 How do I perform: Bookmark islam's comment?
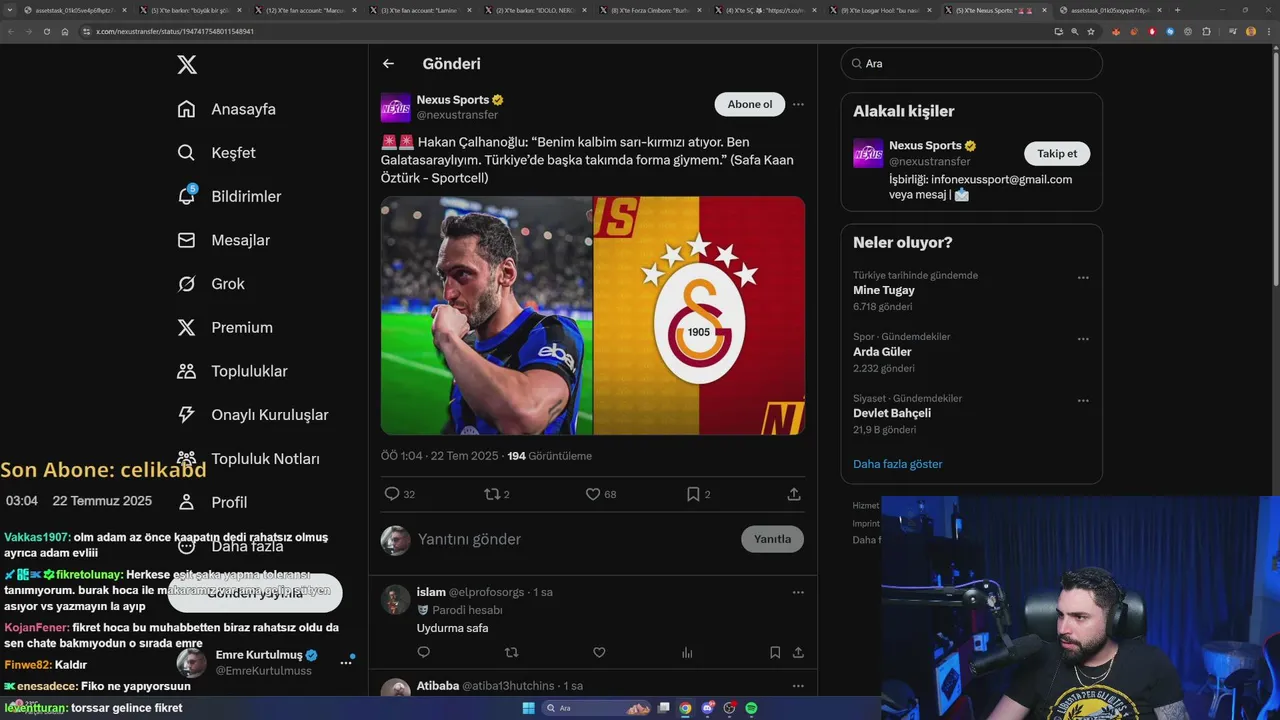(x=775, y=652)
